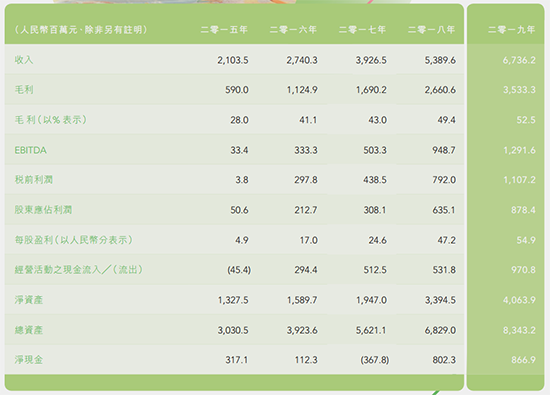Click the pre-tax profit value 792.0

click(444, 180)
